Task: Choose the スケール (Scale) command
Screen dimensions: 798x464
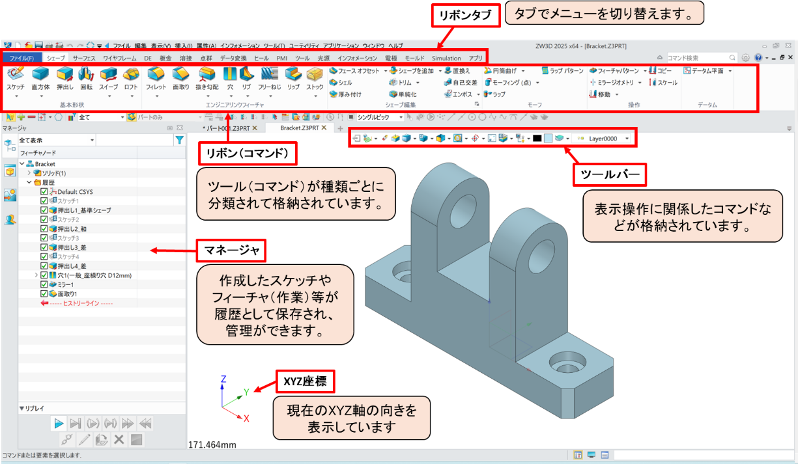Action: (663, 82)
